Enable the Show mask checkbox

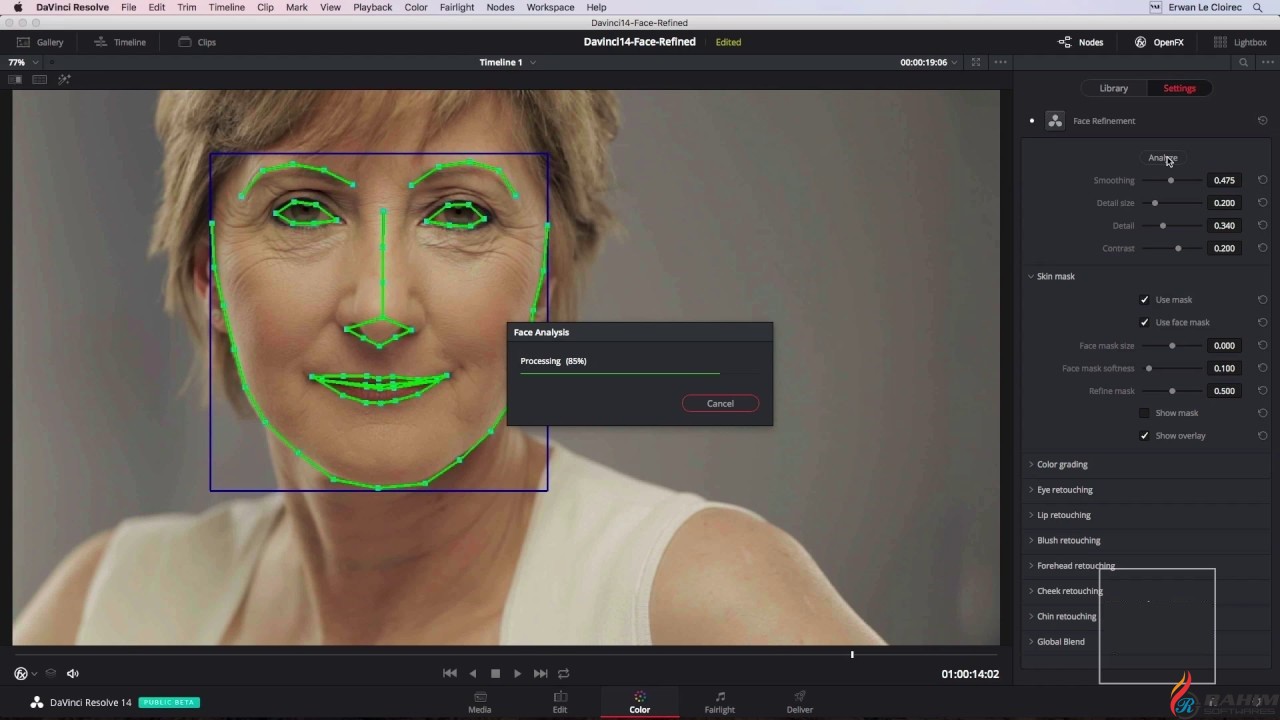point(1145,413)
